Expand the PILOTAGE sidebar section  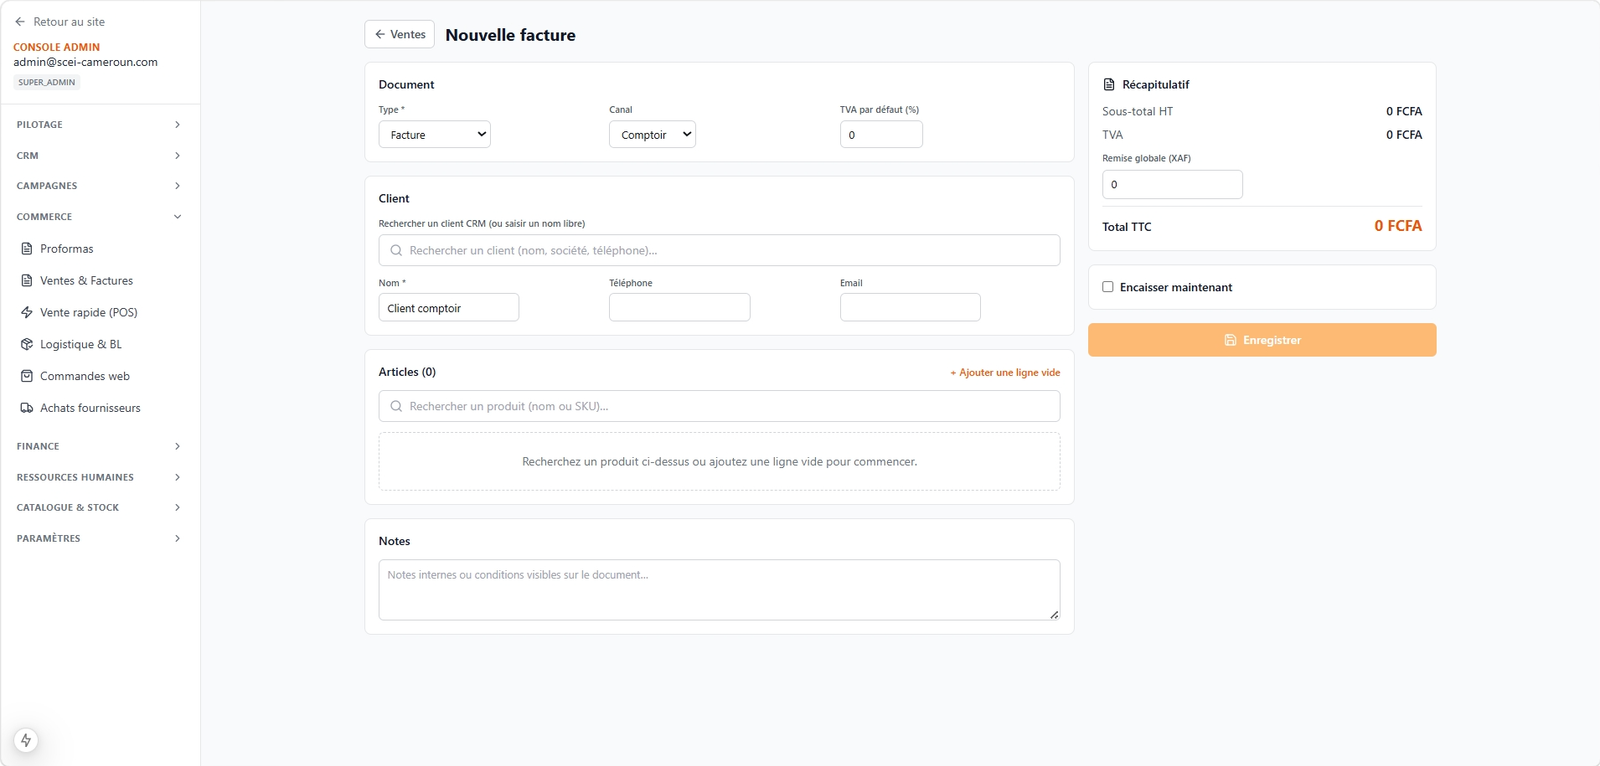[99, 125]
